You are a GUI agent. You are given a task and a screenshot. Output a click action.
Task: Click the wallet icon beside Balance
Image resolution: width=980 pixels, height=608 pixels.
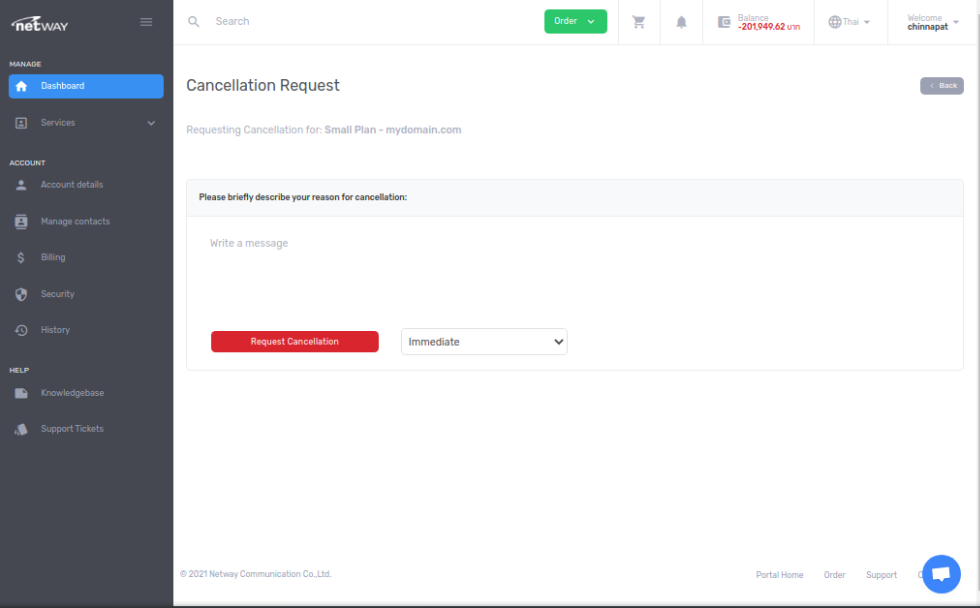pos(724,22)
